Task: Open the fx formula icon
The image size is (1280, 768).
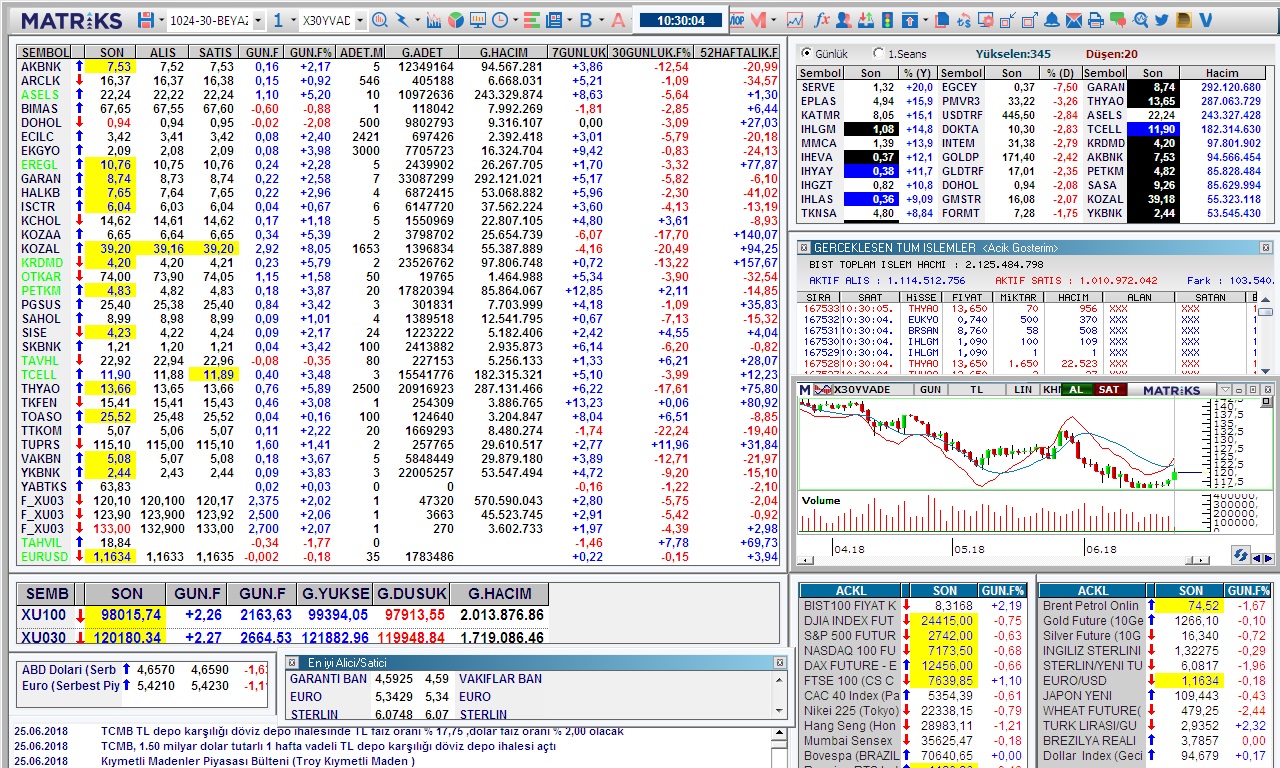Action: tap(822, 20)
